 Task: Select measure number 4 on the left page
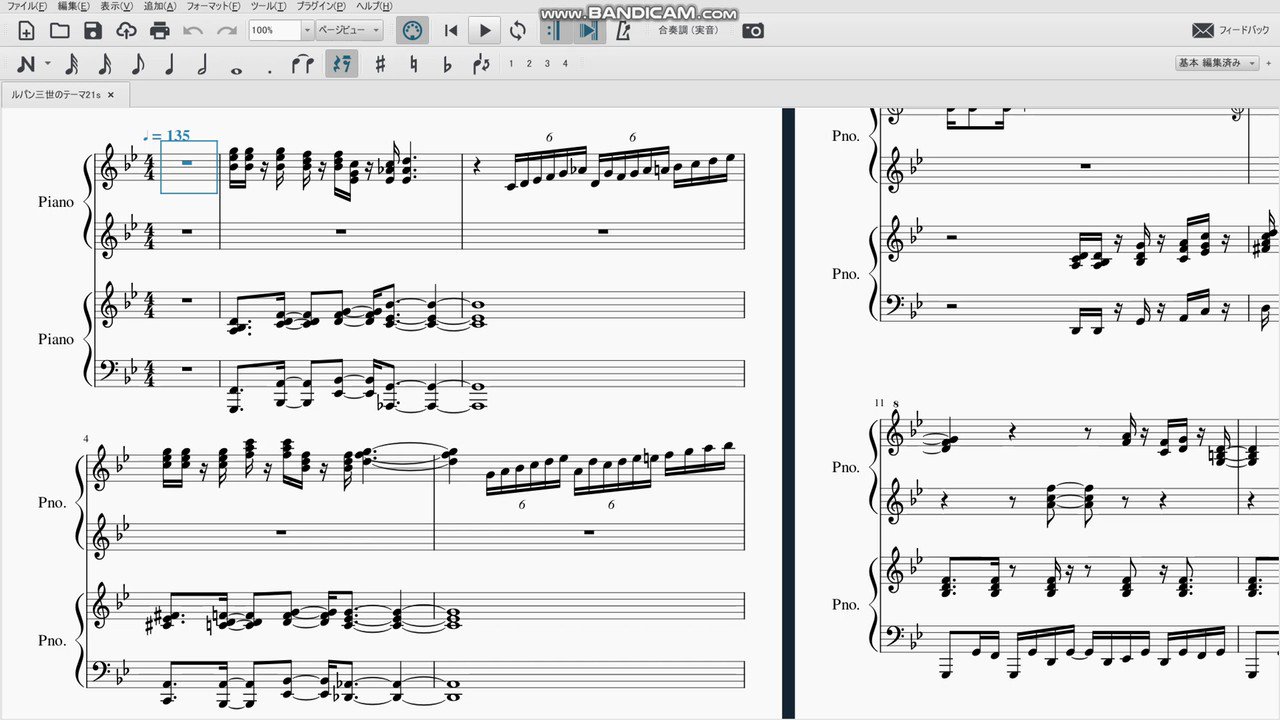coord(86,439)
